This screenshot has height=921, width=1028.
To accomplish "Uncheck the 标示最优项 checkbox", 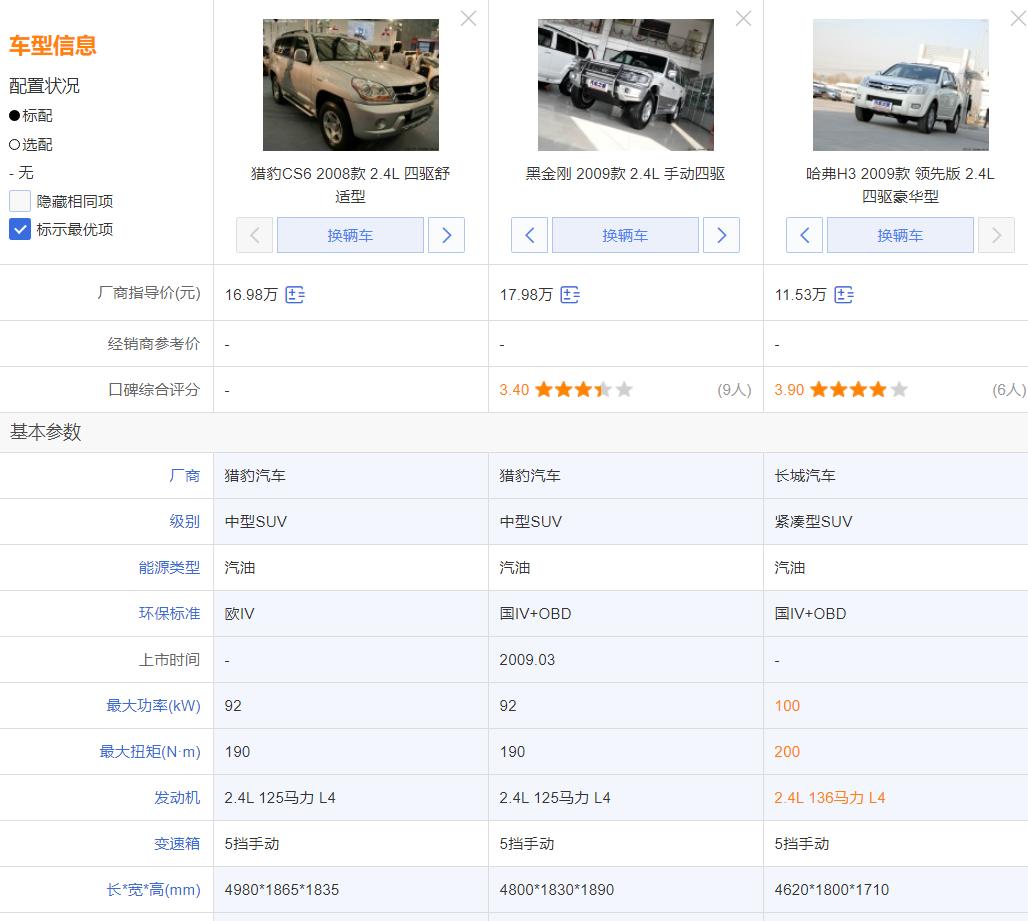I will (x=17, y=229).
